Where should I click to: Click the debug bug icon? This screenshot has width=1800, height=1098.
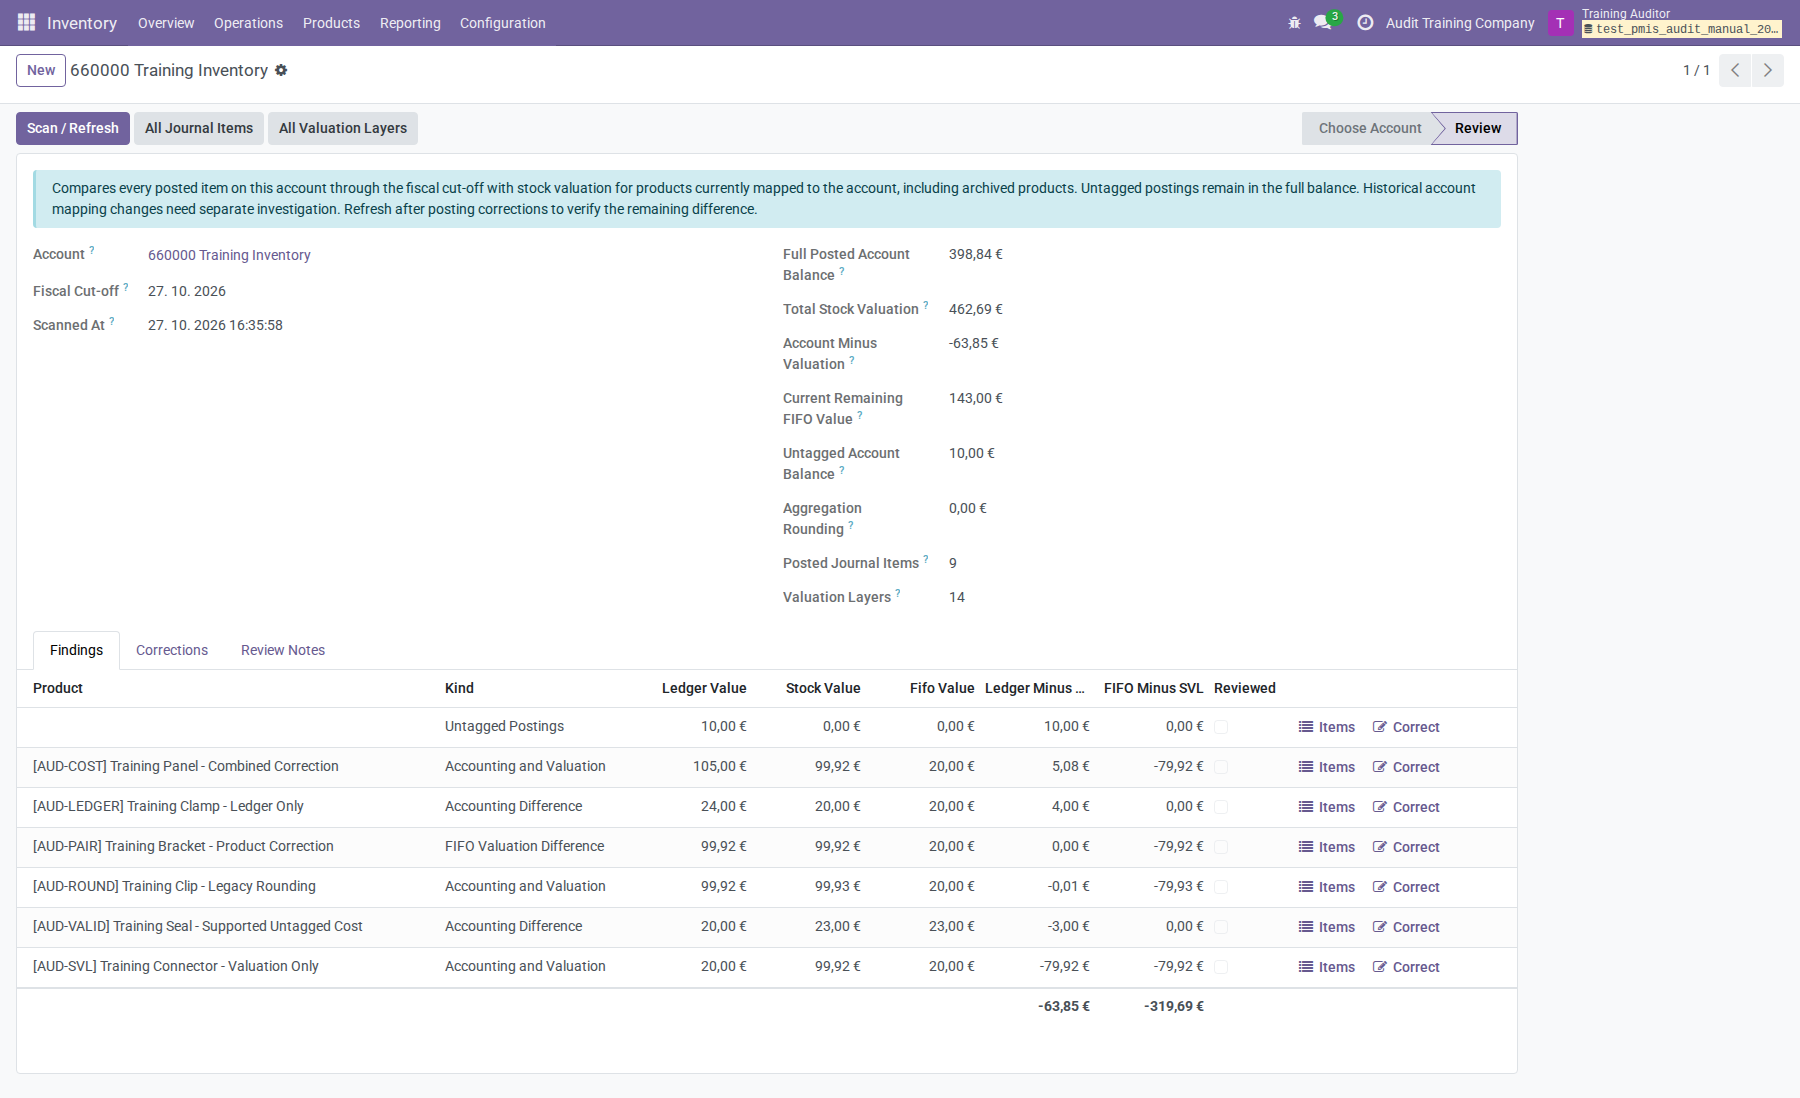pos(1294,22)
